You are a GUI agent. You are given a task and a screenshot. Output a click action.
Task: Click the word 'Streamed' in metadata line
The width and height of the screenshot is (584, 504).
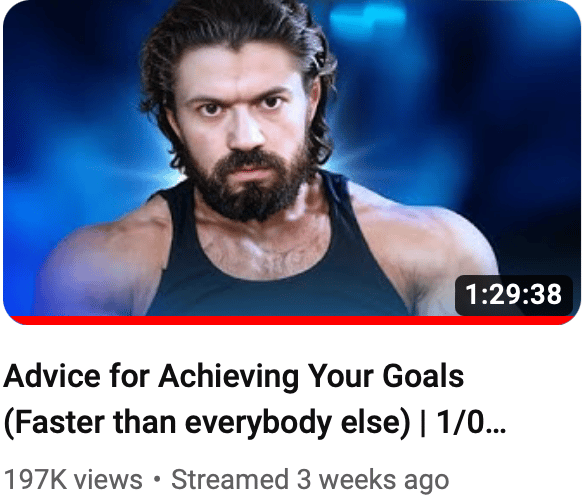coord(230,479)
